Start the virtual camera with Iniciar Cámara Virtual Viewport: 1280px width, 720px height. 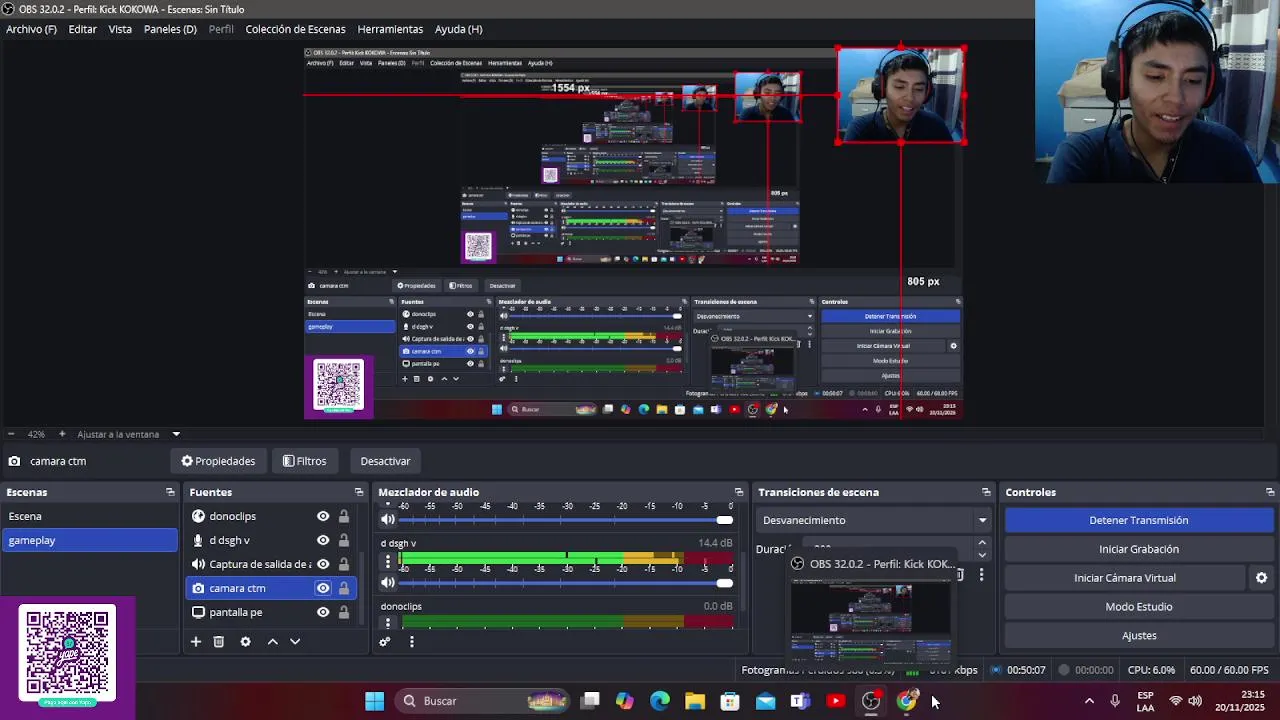1125,578
